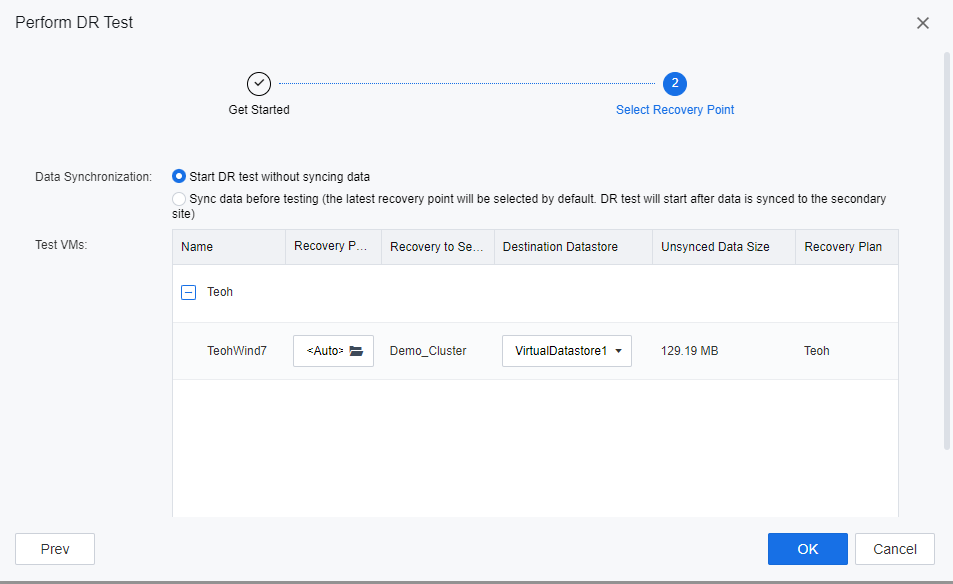Click the Auto recovery point field

click(323, 351)
